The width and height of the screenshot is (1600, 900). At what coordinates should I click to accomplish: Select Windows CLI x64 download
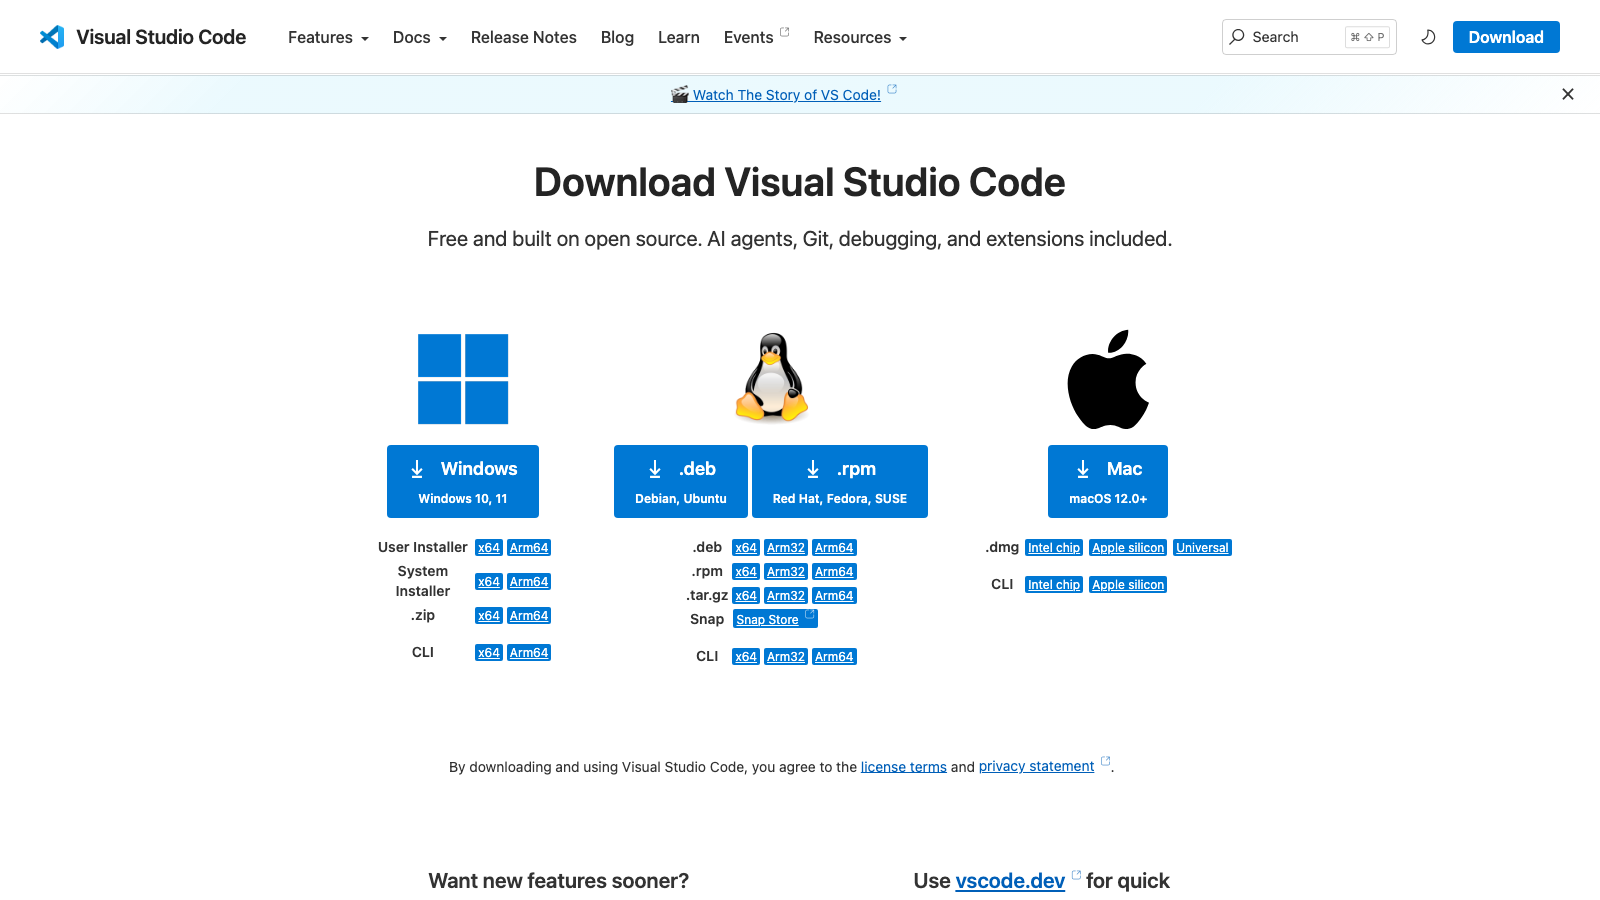[x=489, y=653]
